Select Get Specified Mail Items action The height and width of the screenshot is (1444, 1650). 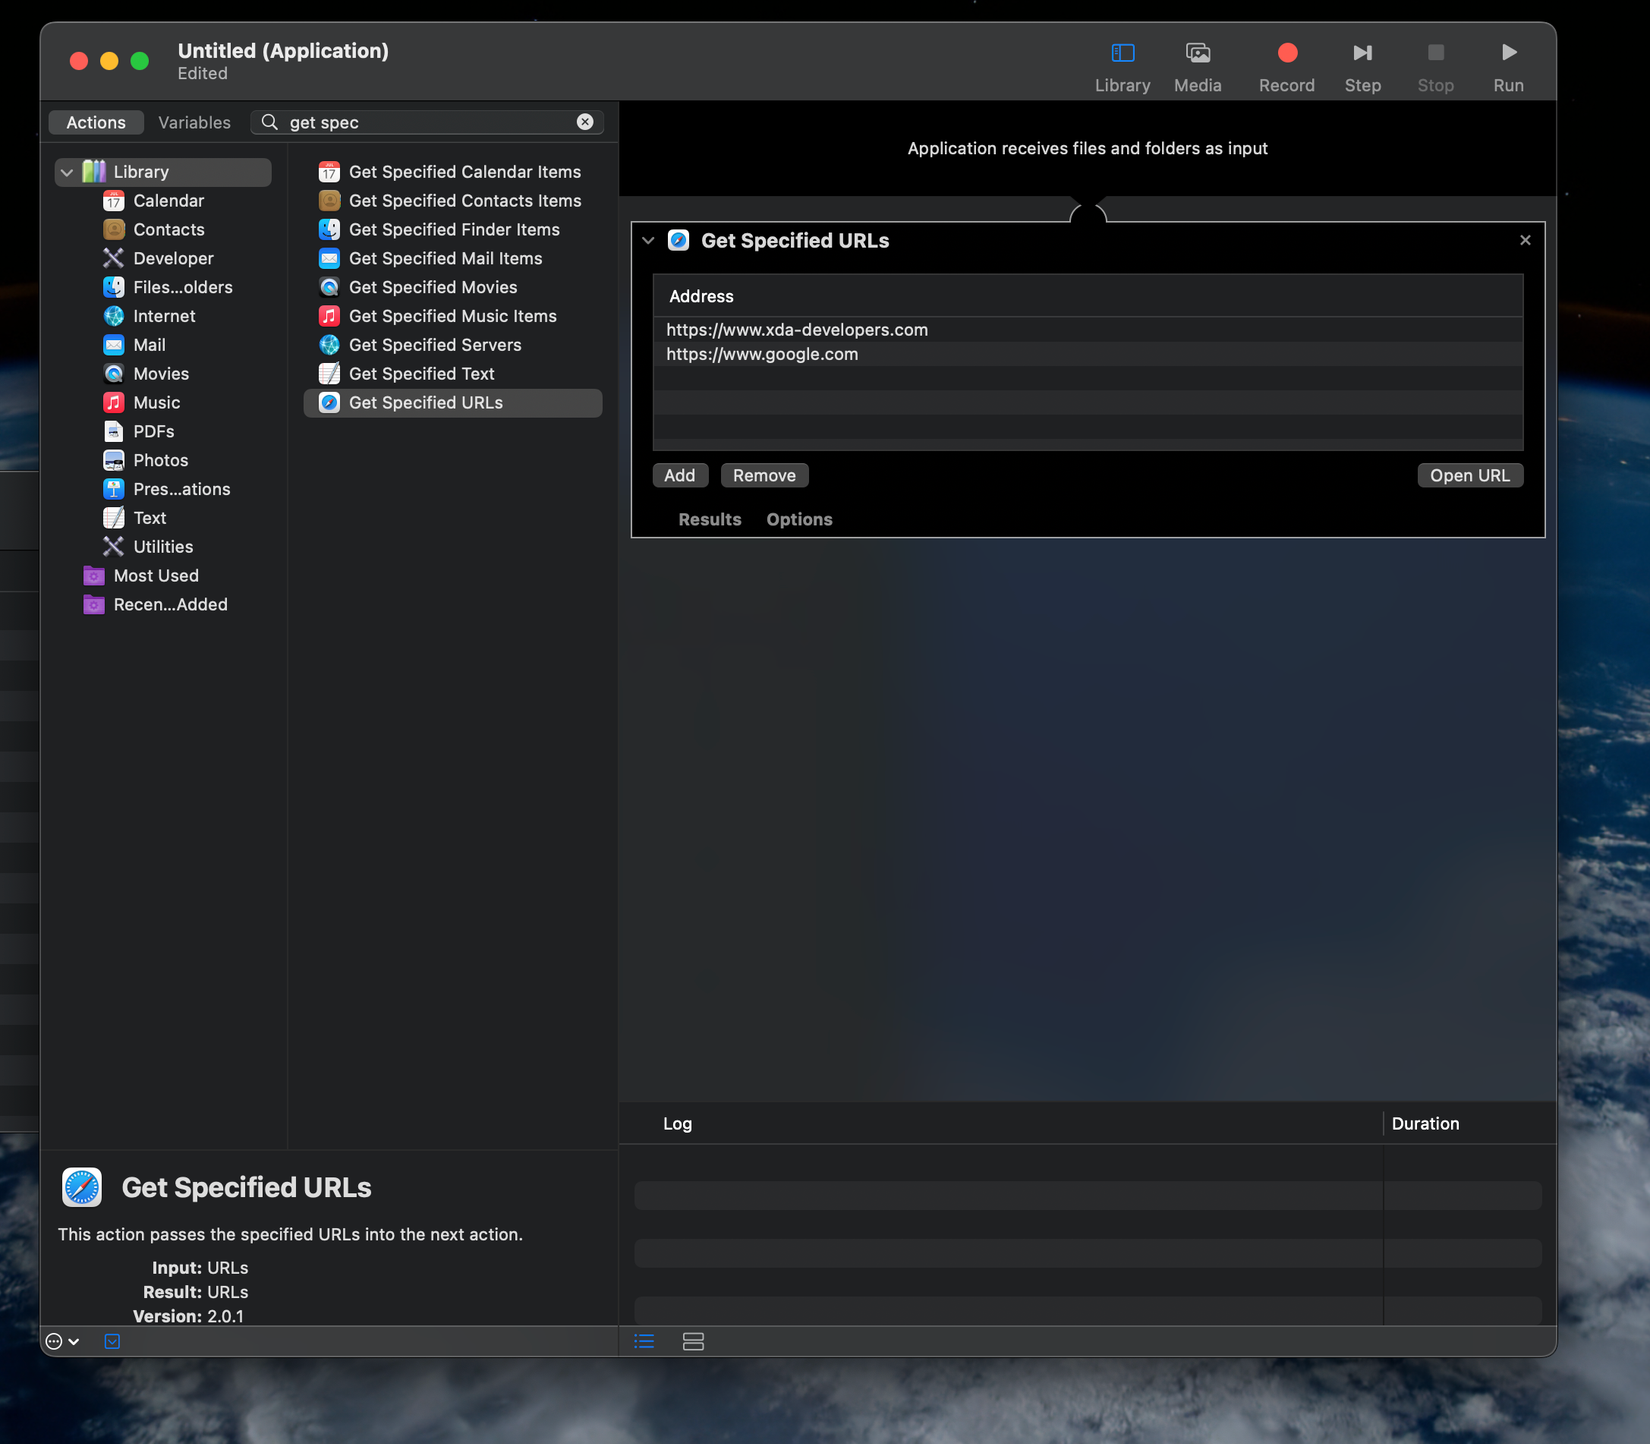pos(453,258)
